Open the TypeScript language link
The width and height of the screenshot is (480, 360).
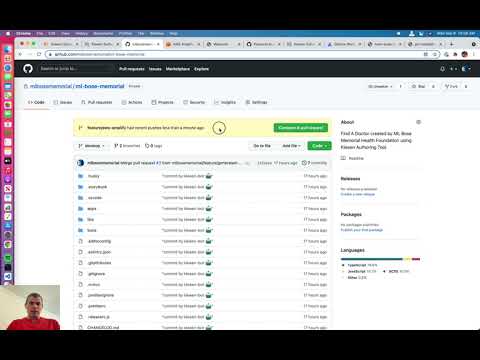click(x=359, y=265)
